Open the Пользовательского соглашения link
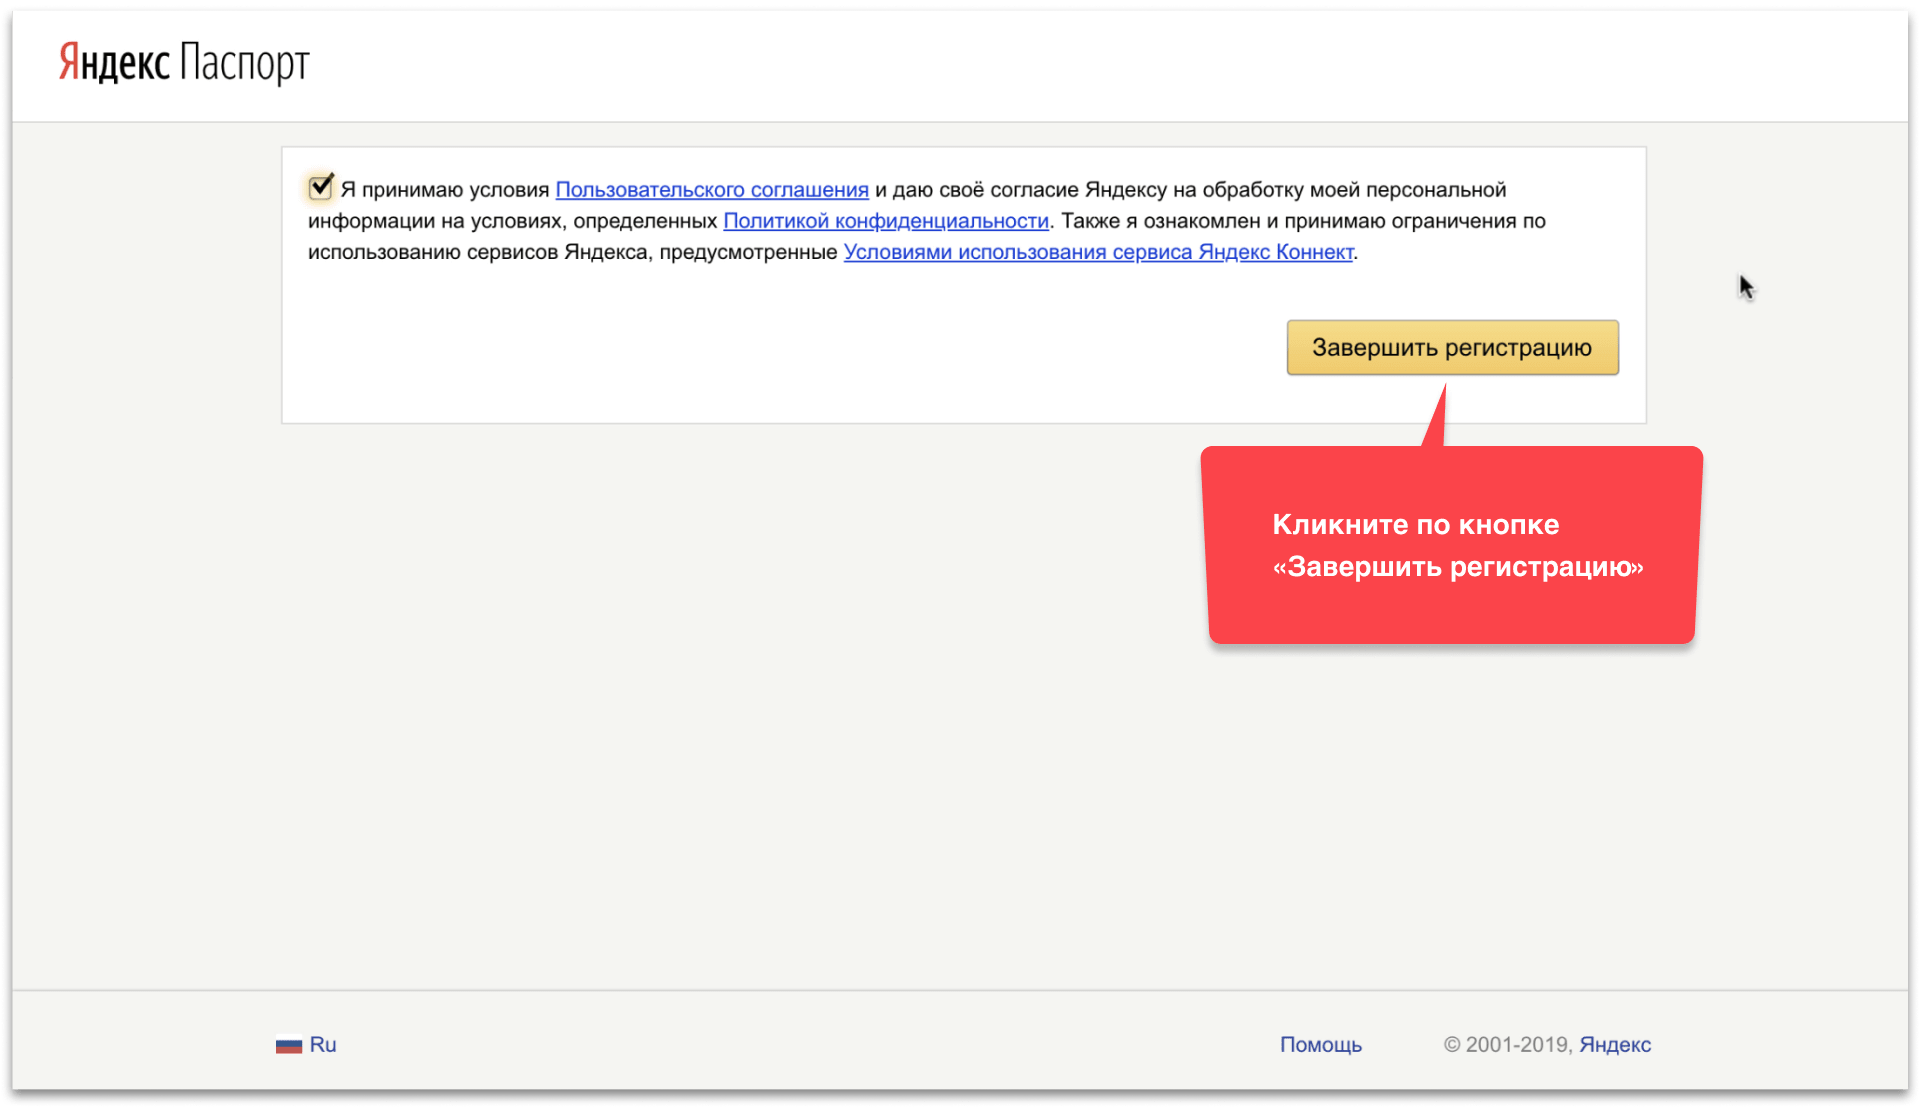This screenshot has height=1112, width=1920. pos(711,190)
